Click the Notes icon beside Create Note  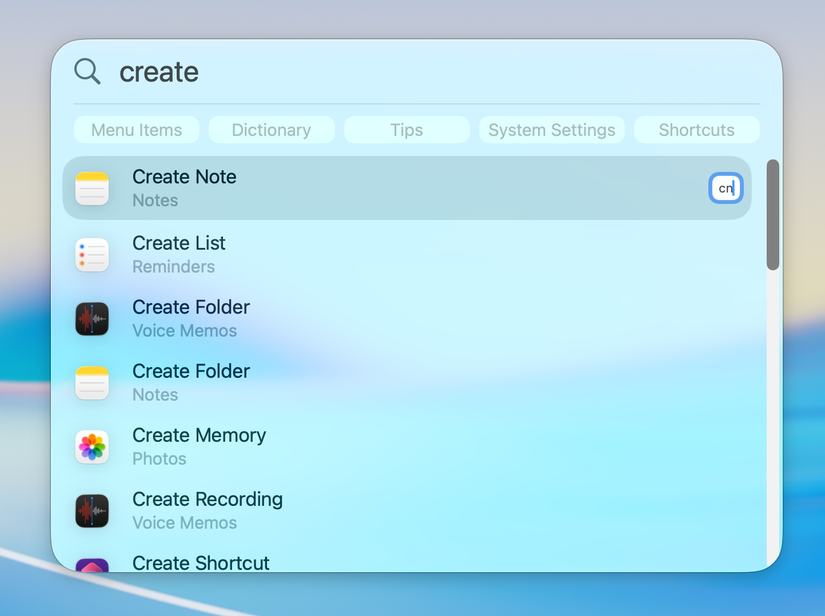92,188
